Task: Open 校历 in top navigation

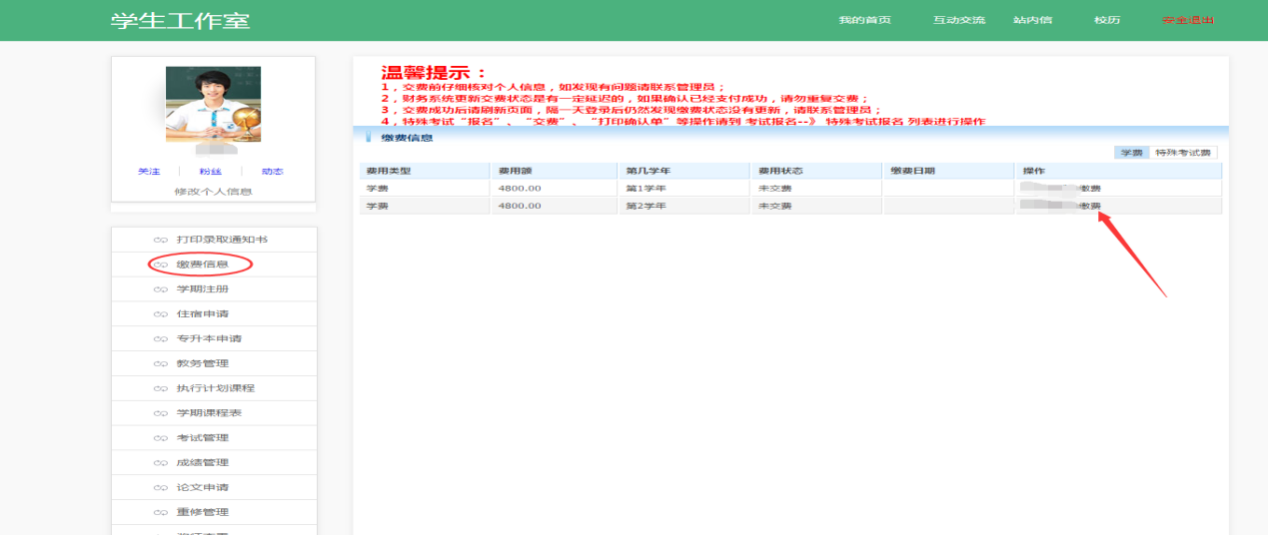Action: 1107,20
